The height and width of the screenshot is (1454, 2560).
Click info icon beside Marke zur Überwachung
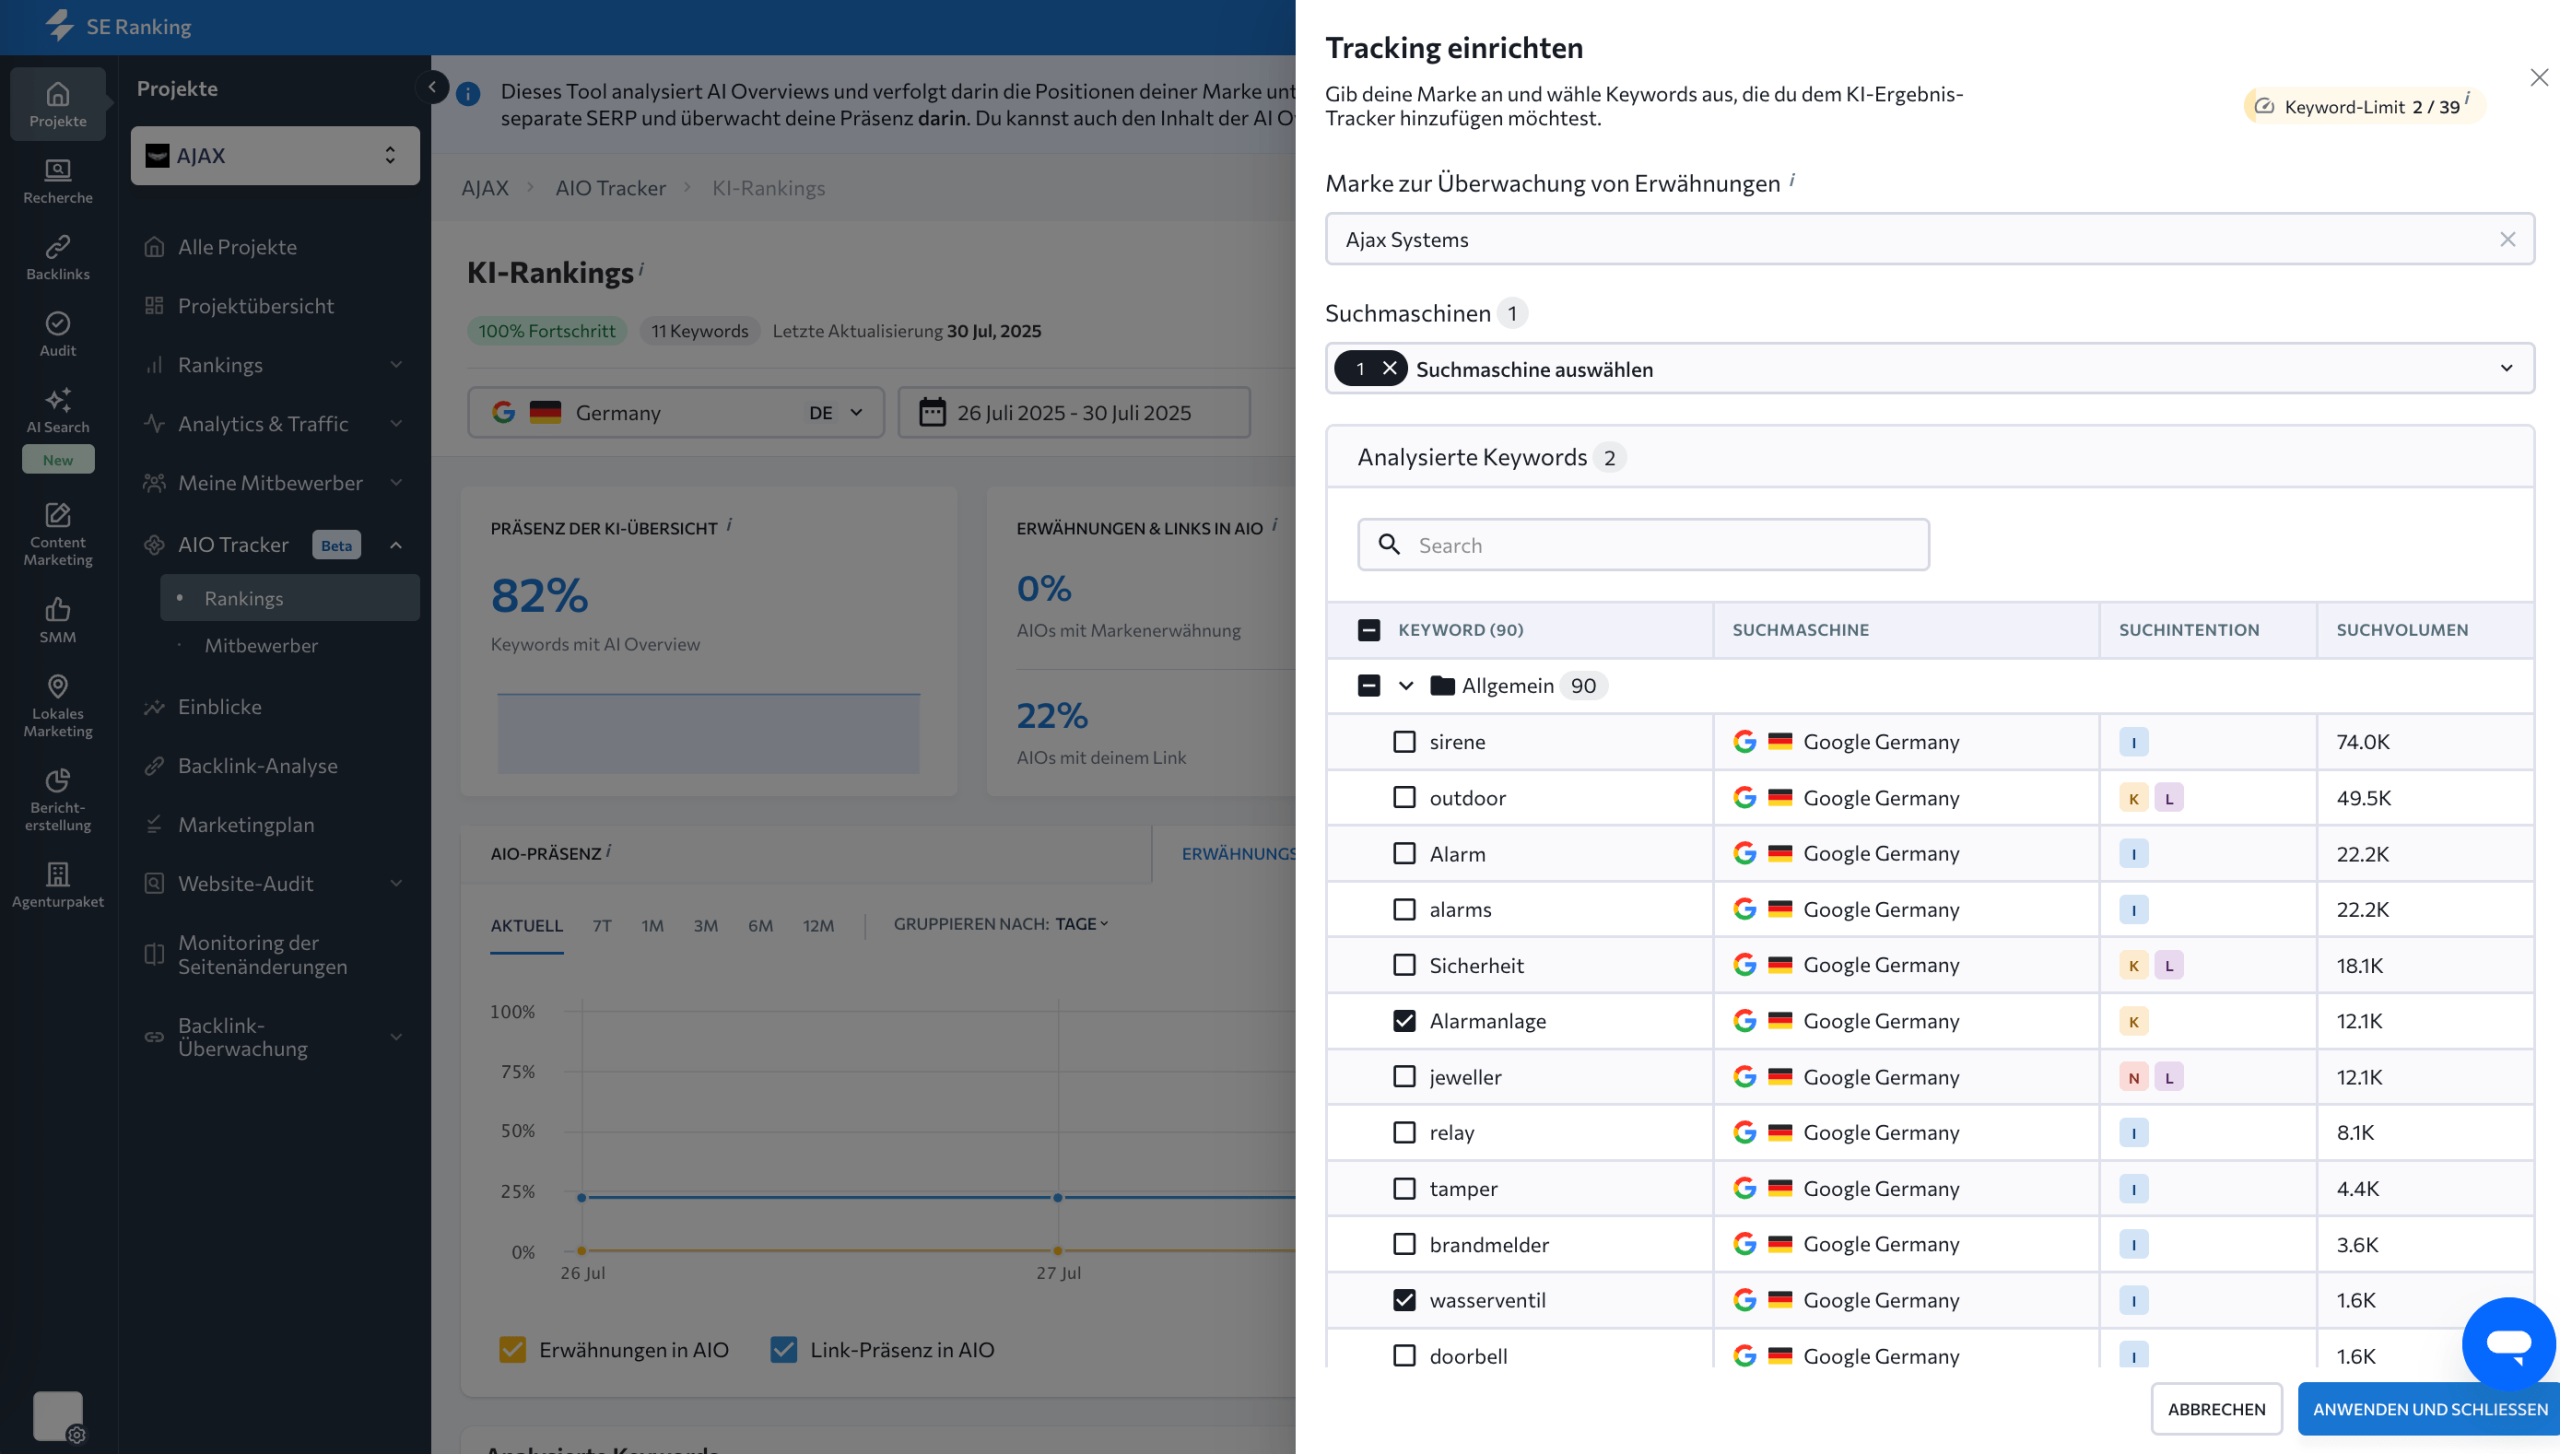click(x=1792, y=180)
